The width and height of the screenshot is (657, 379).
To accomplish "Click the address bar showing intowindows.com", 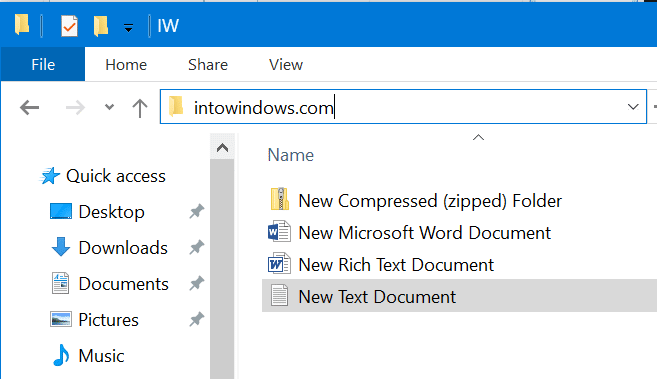I will coord(403,106).
